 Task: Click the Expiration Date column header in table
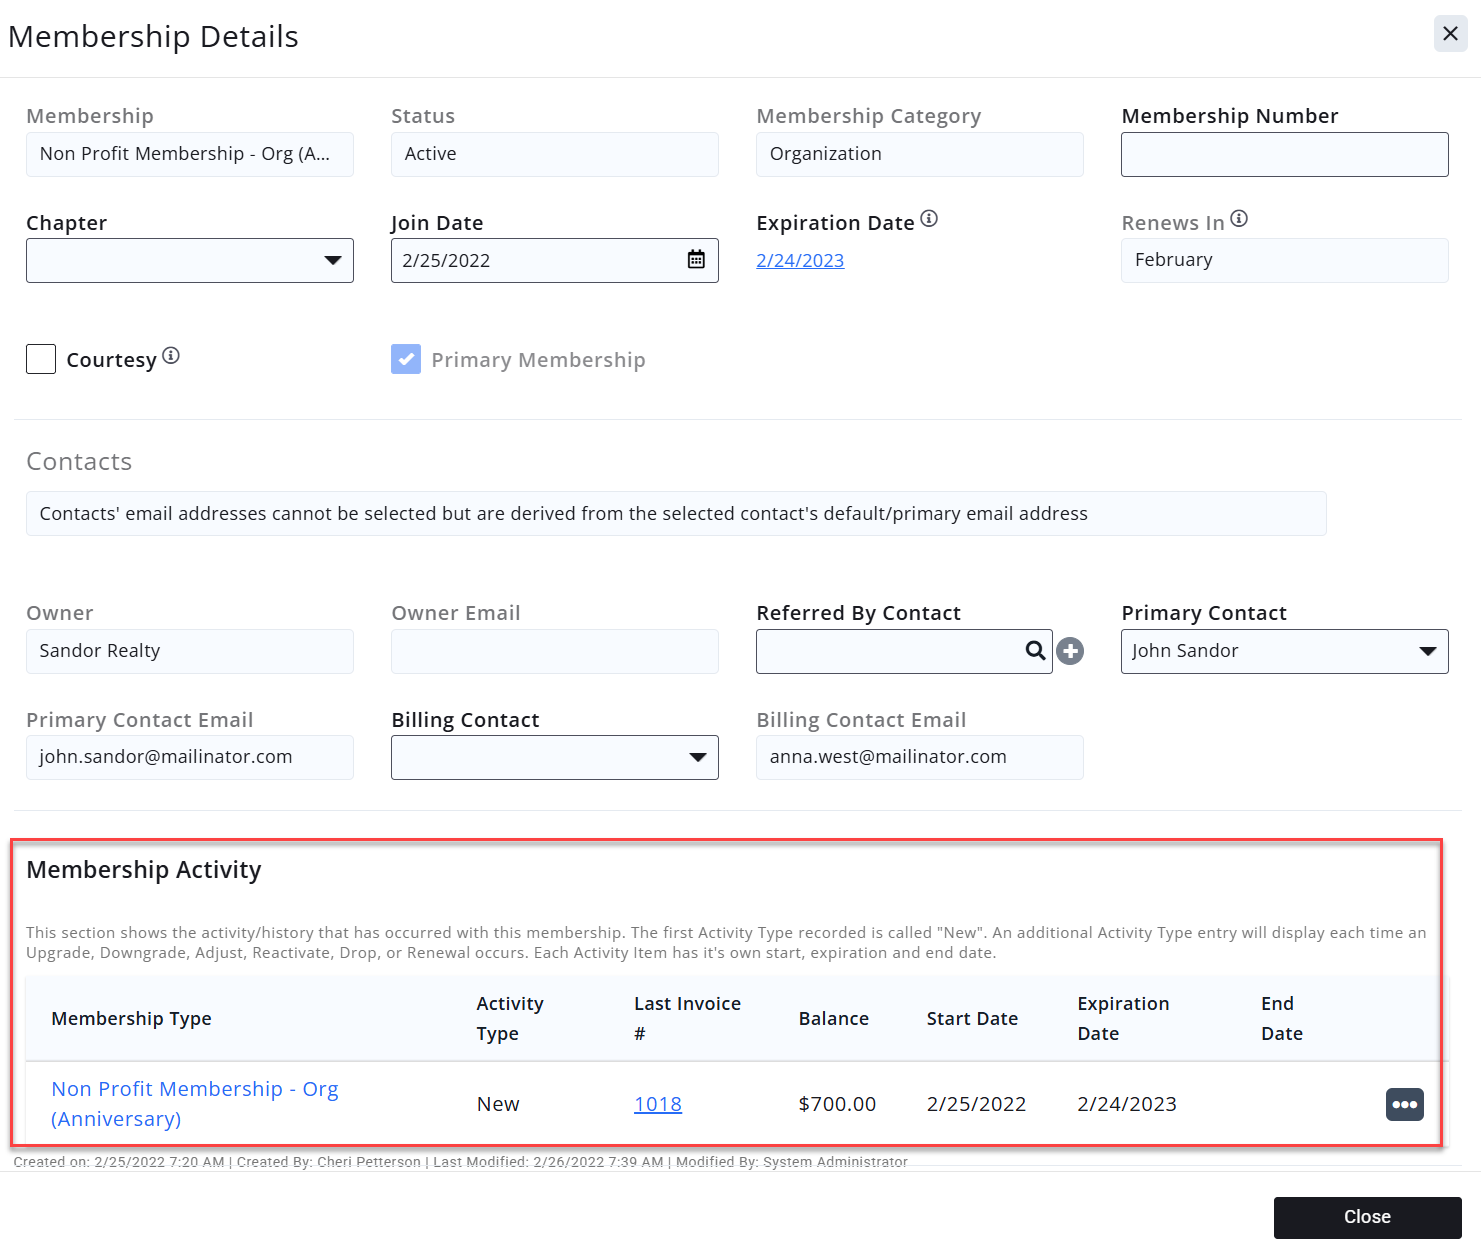tap(1123, 1018)
